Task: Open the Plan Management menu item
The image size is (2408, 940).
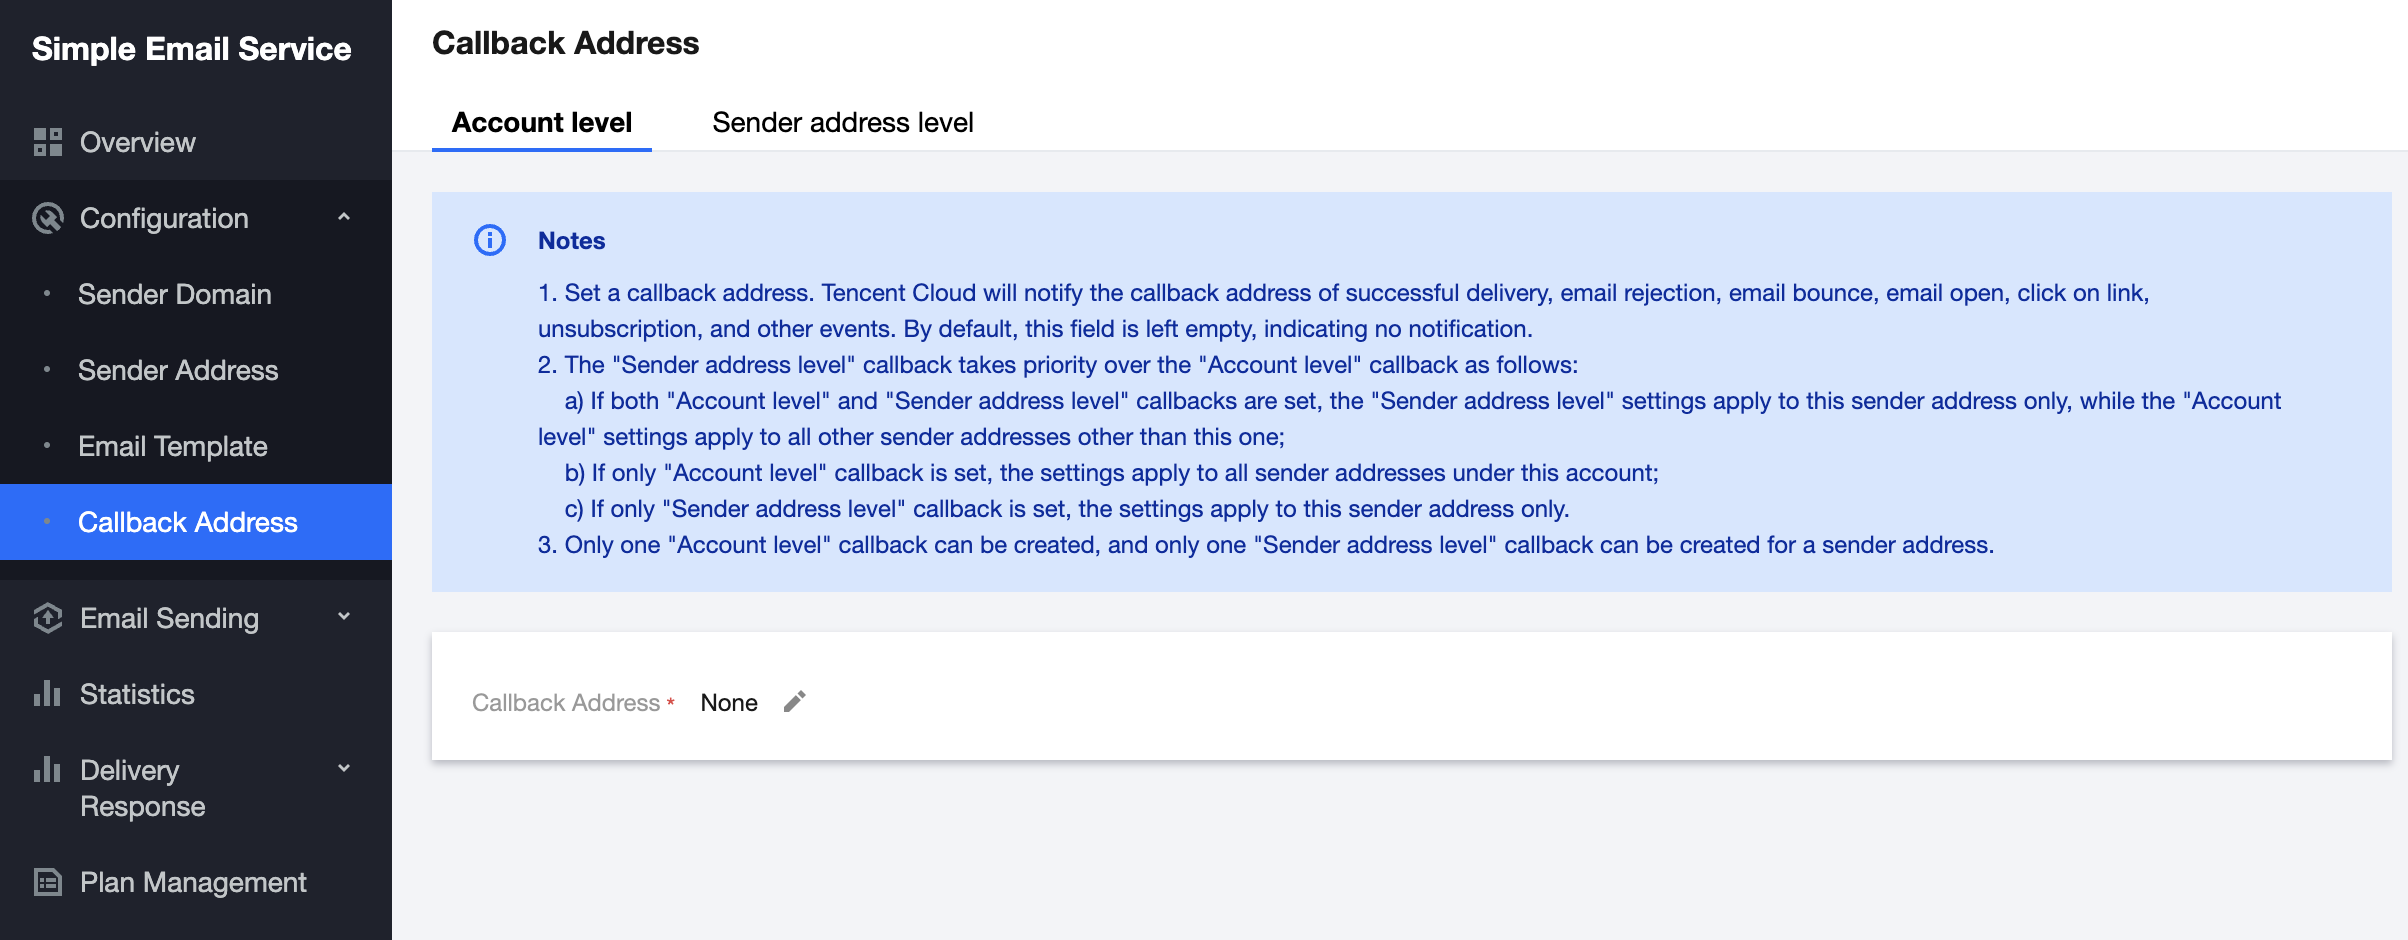Action: coord(193,882)
